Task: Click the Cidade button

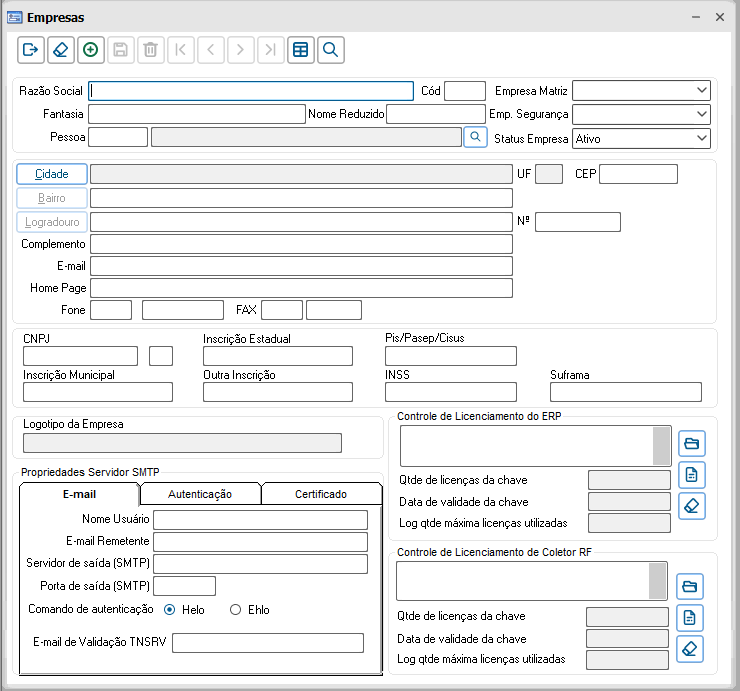Action: [52, 174]
